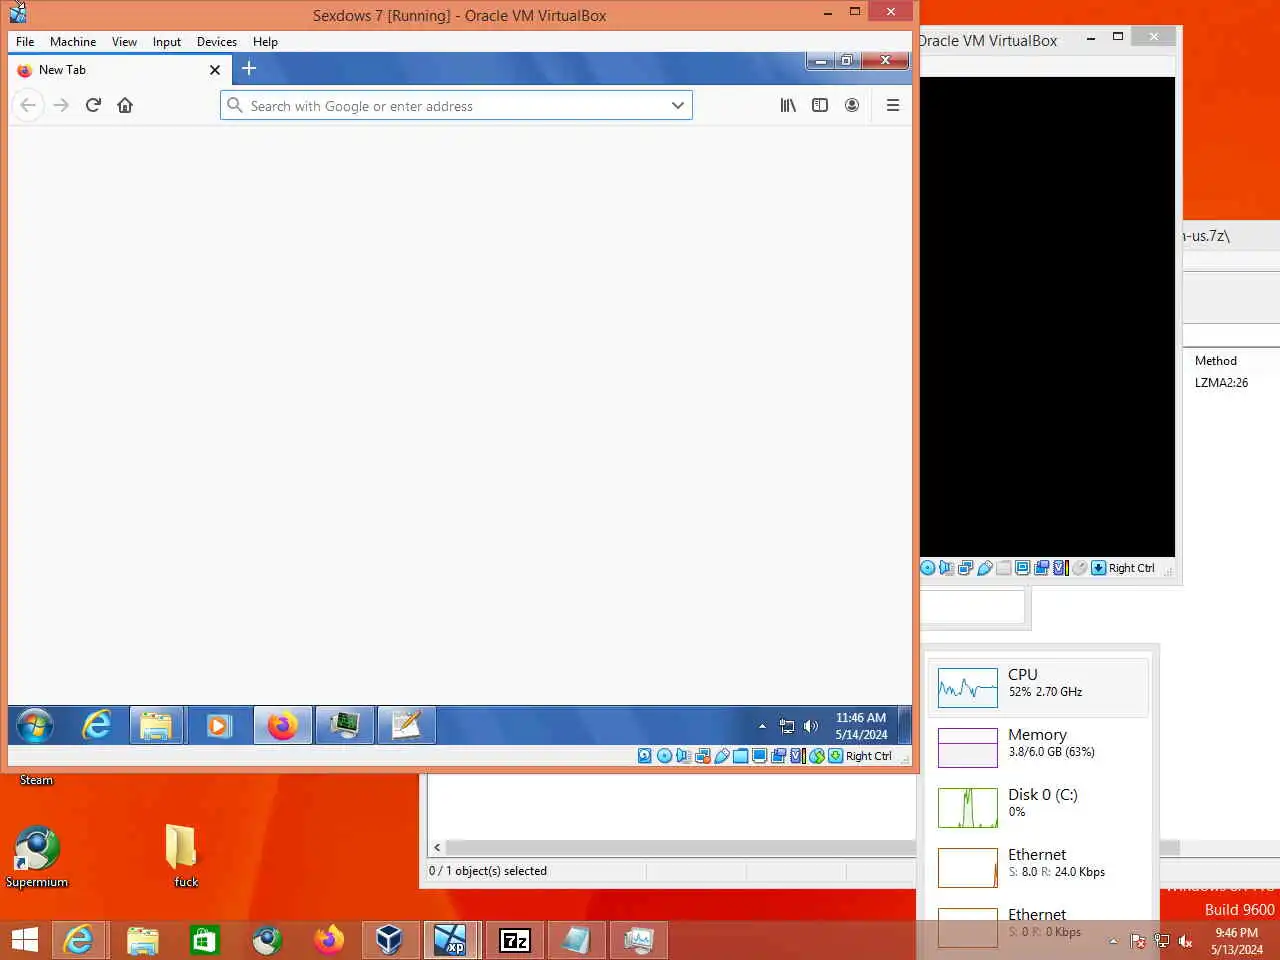Click guest Show Desktop button beside clock
1280x960 pixels.
click(x=905, y=725)
